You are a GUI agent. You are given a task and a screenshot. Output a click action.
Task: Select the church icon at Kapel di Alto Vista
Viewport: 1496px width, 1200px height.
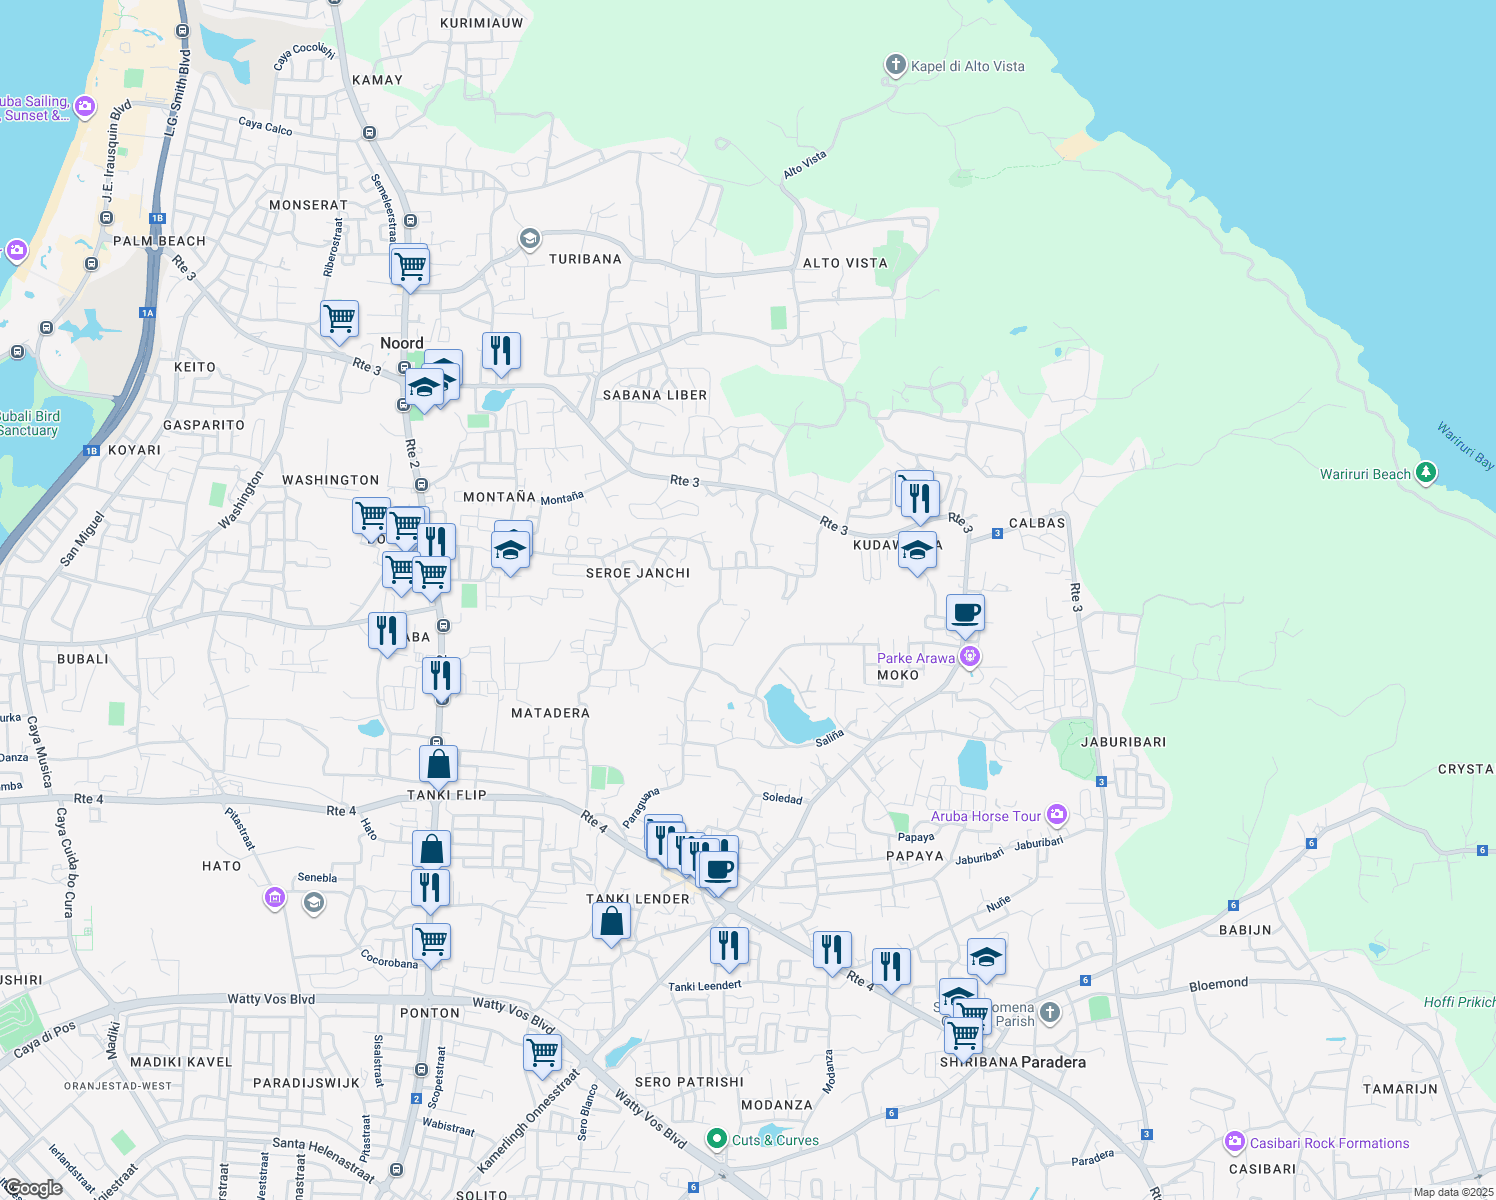pos(895,64)
